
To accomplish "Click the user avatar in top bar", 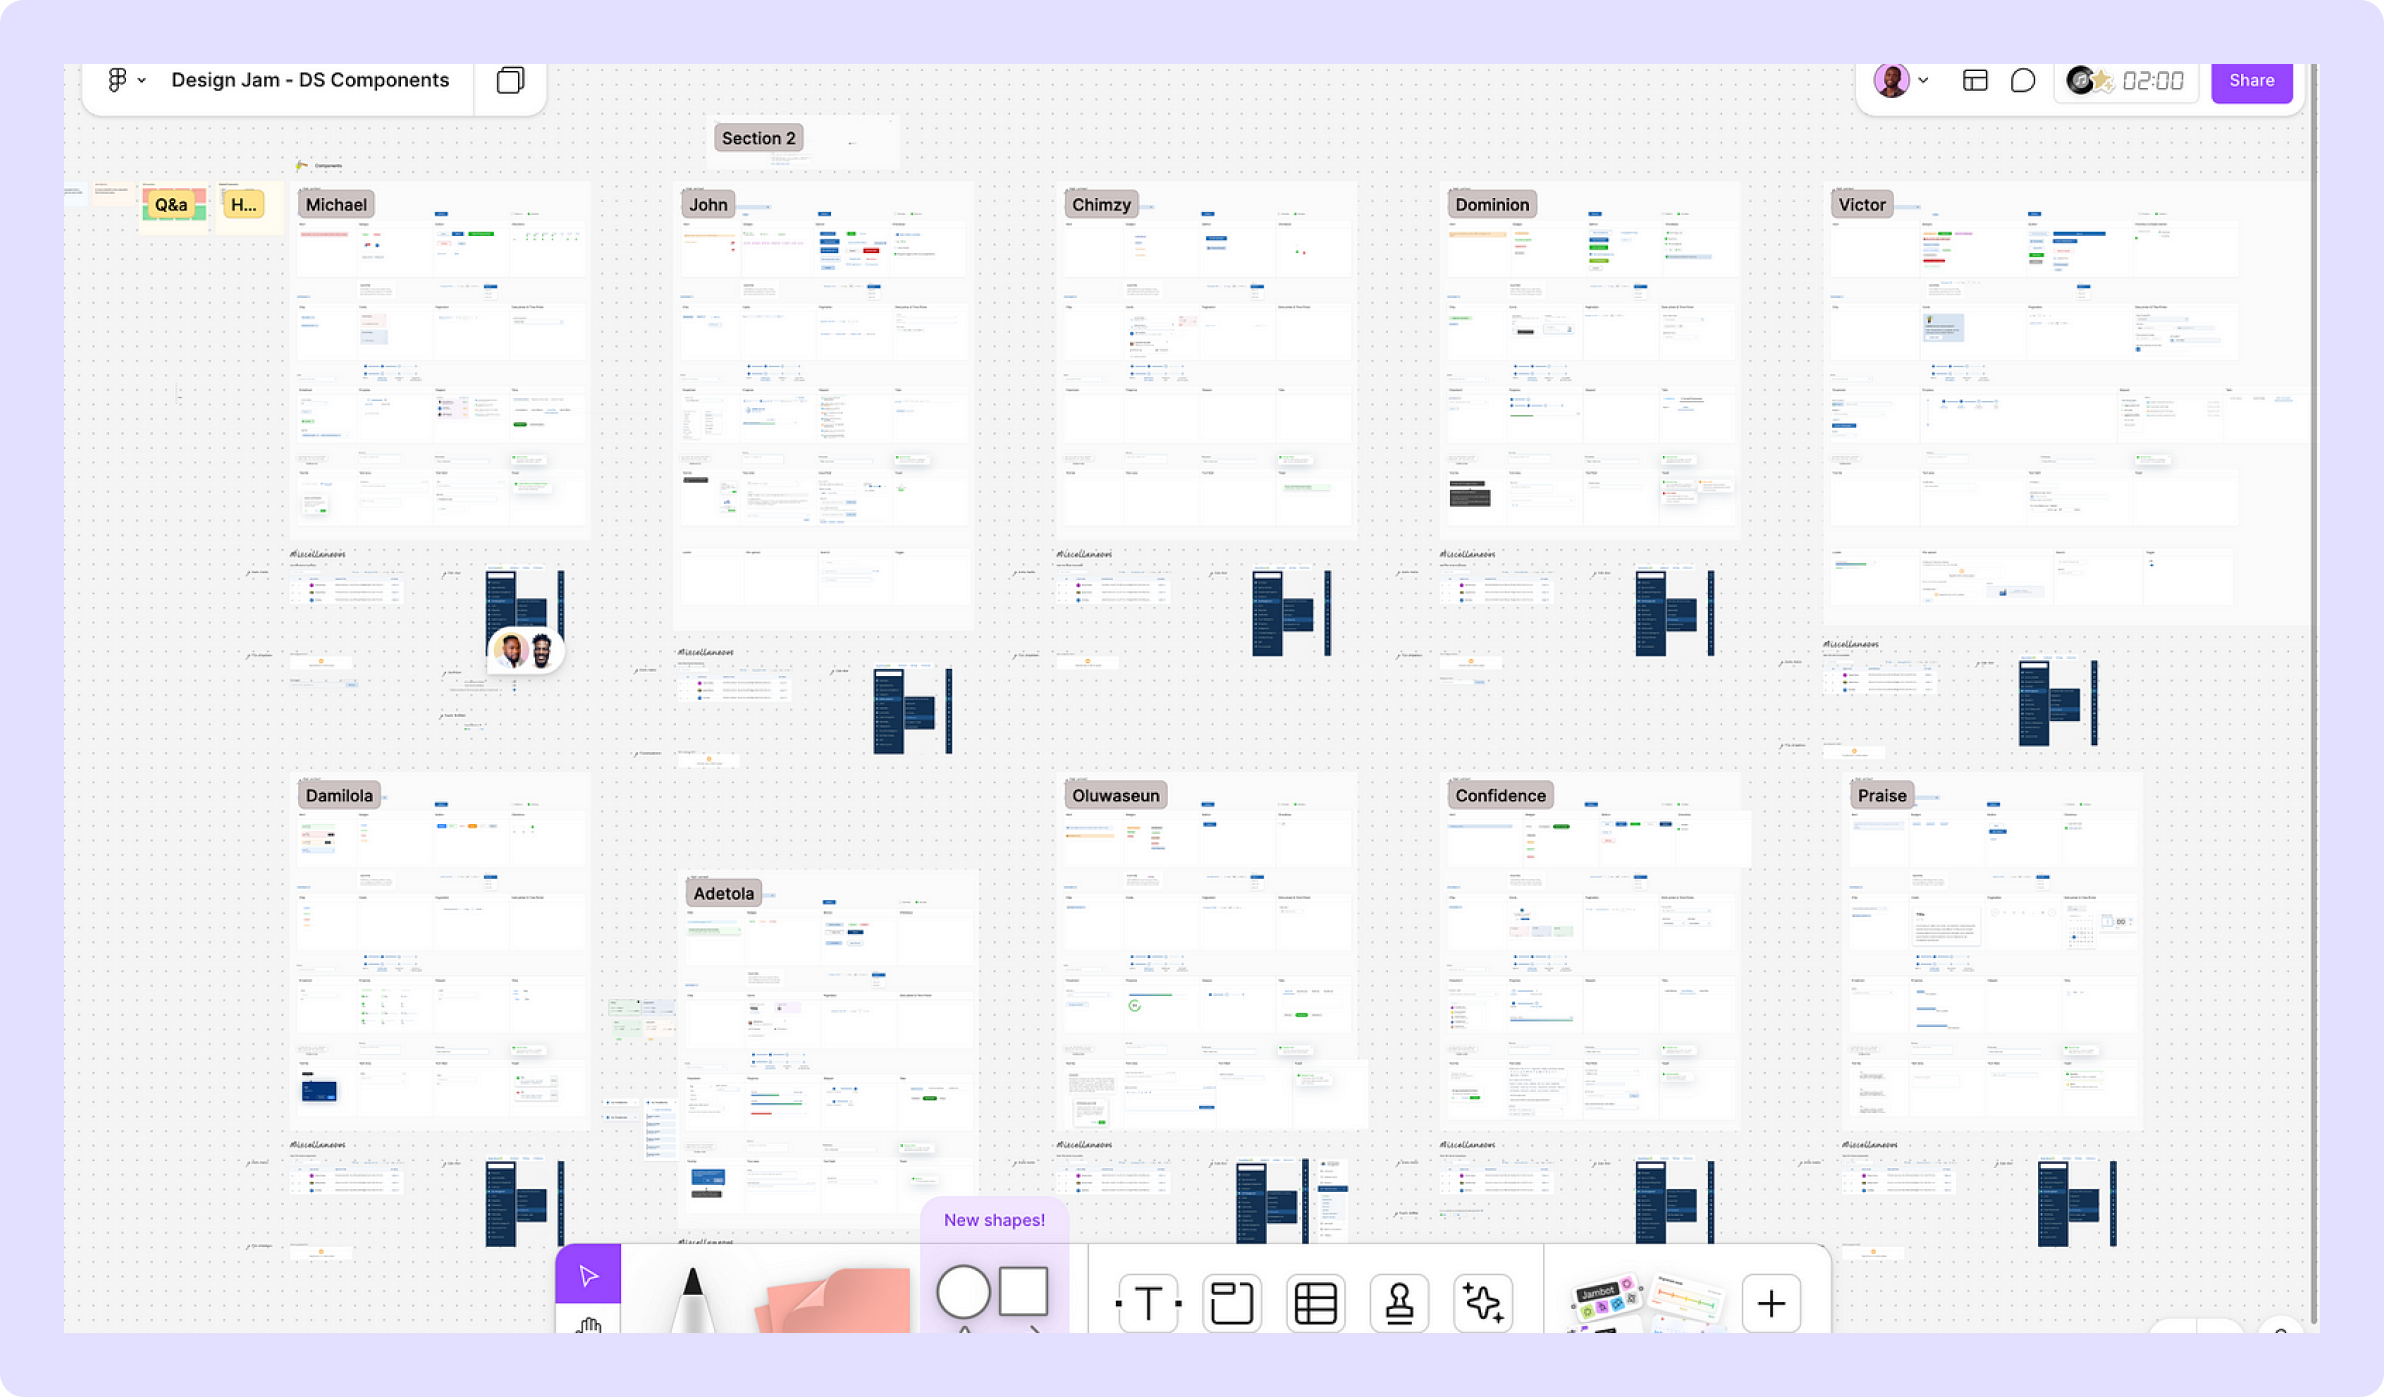I will 1890,80.
